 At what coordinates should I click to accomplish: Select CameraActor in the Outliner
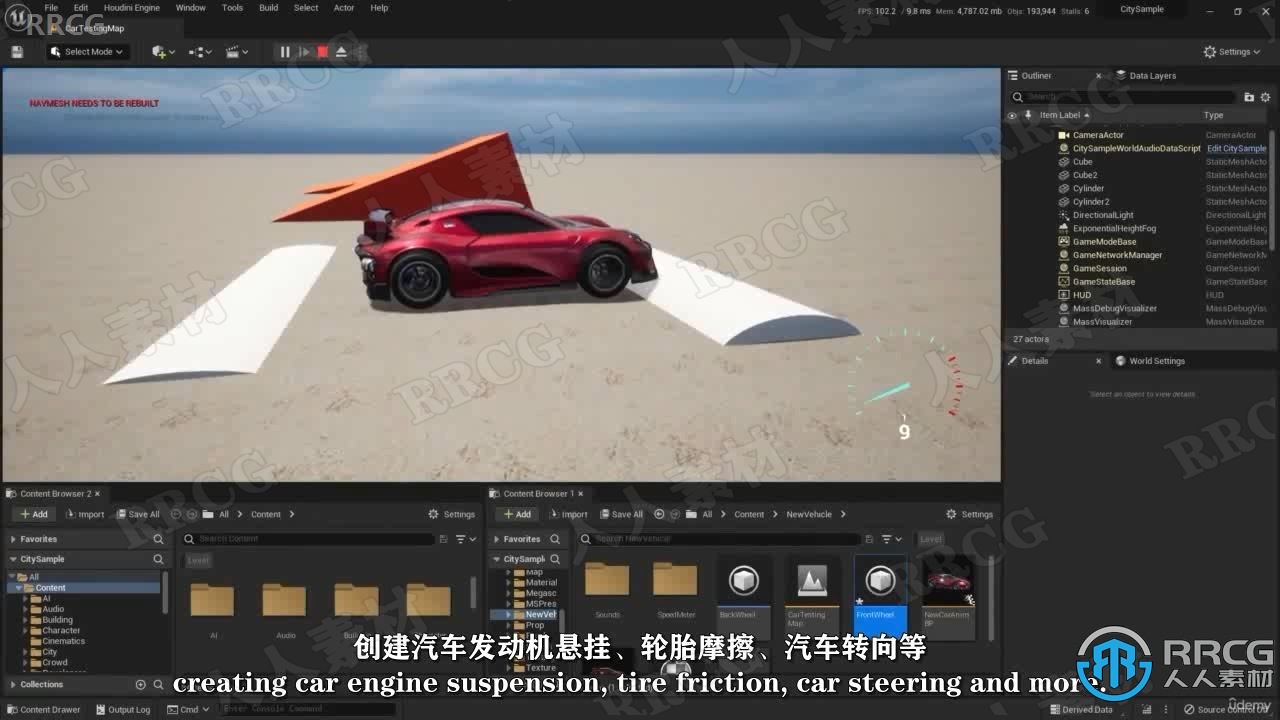click(1098, 135)
